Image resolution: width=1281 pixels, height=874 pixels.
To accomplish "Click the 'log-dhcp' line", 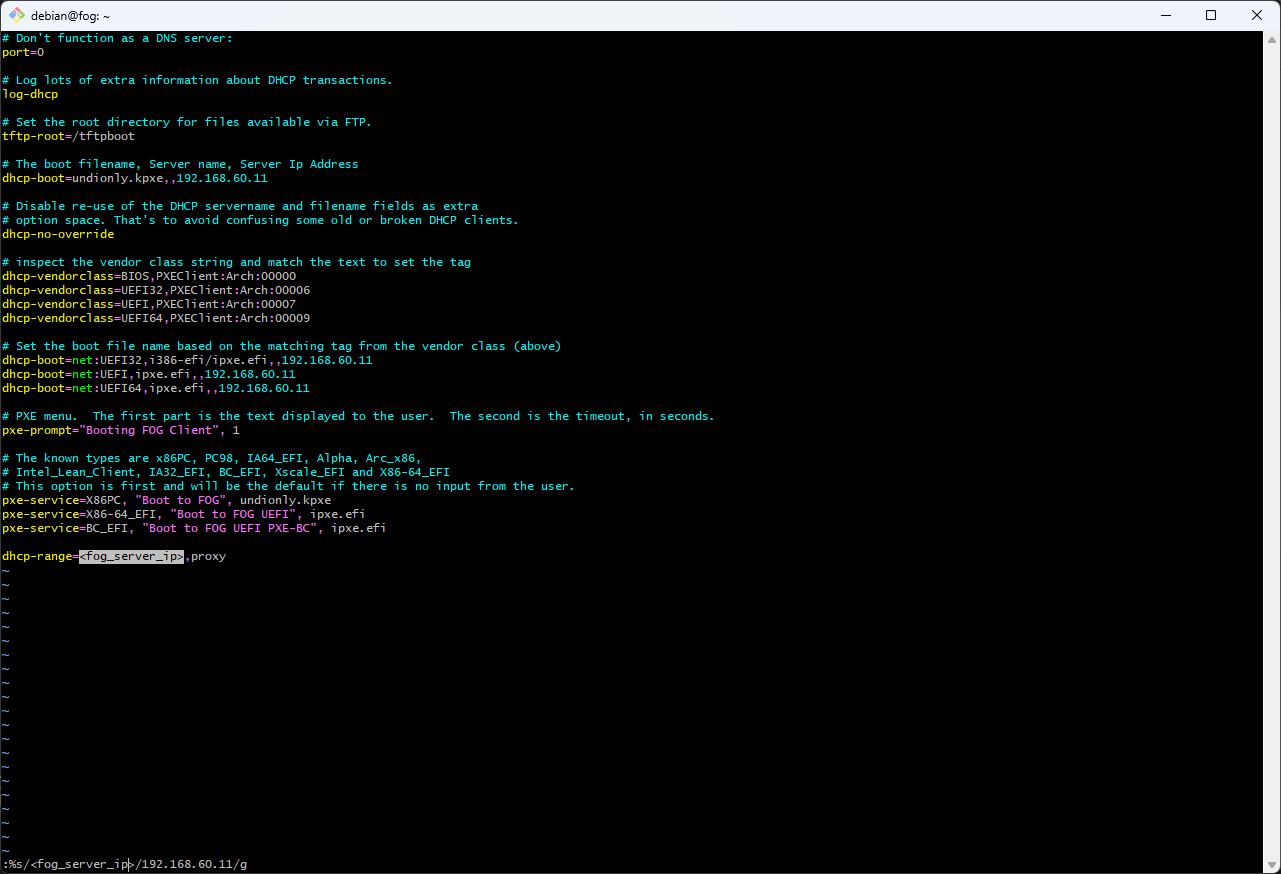I will (x=30, y=94).
